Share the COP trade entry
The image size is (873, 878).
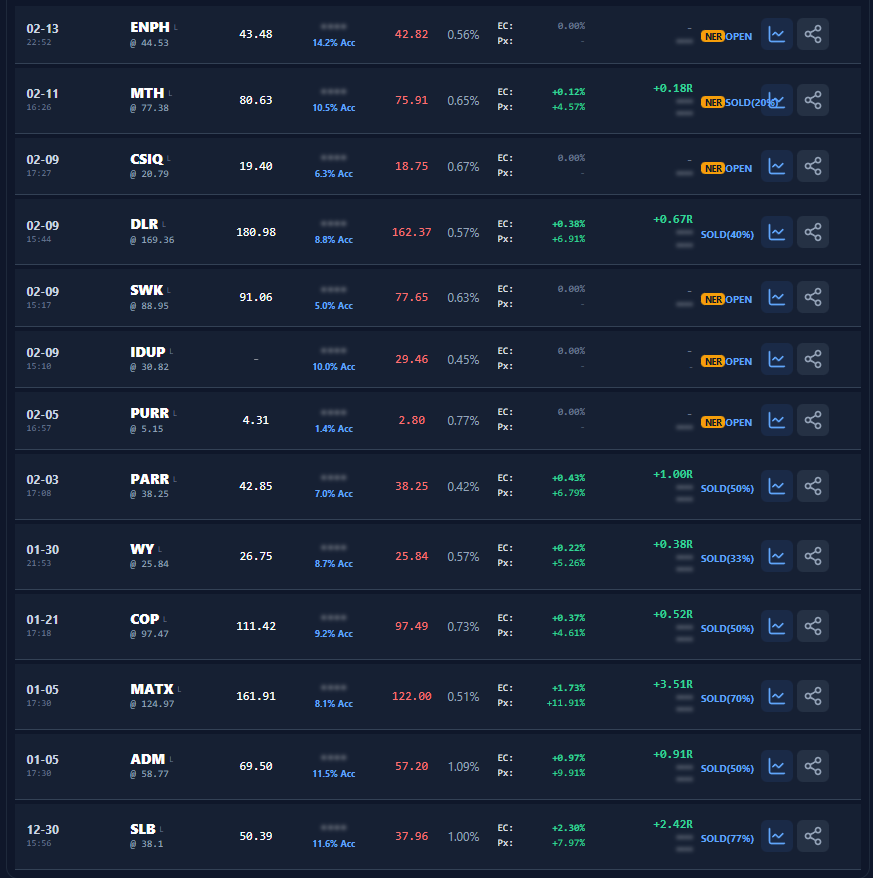pos(813,626)
